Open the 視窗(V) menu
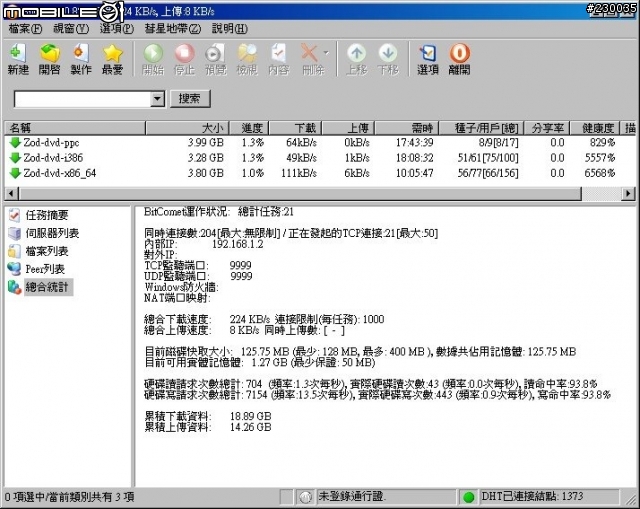The width and height of the screenshot is (640, 509). [x=71, y=29]
